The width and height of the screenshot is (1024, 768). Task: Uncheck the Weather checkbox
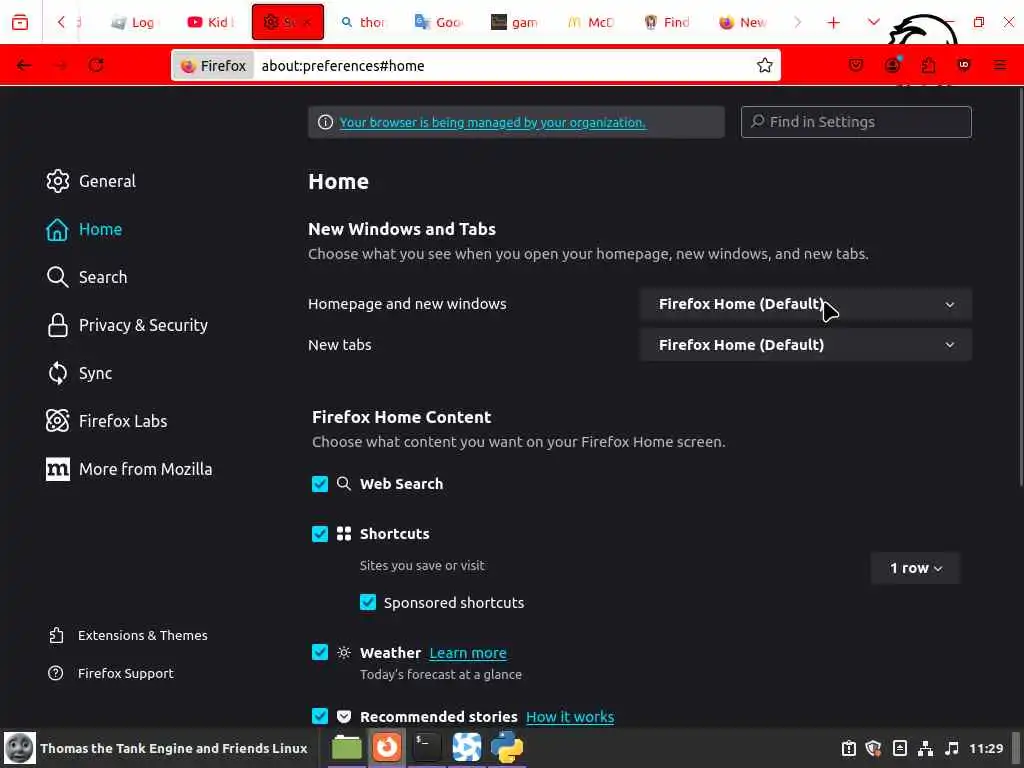tap(320, 652)
